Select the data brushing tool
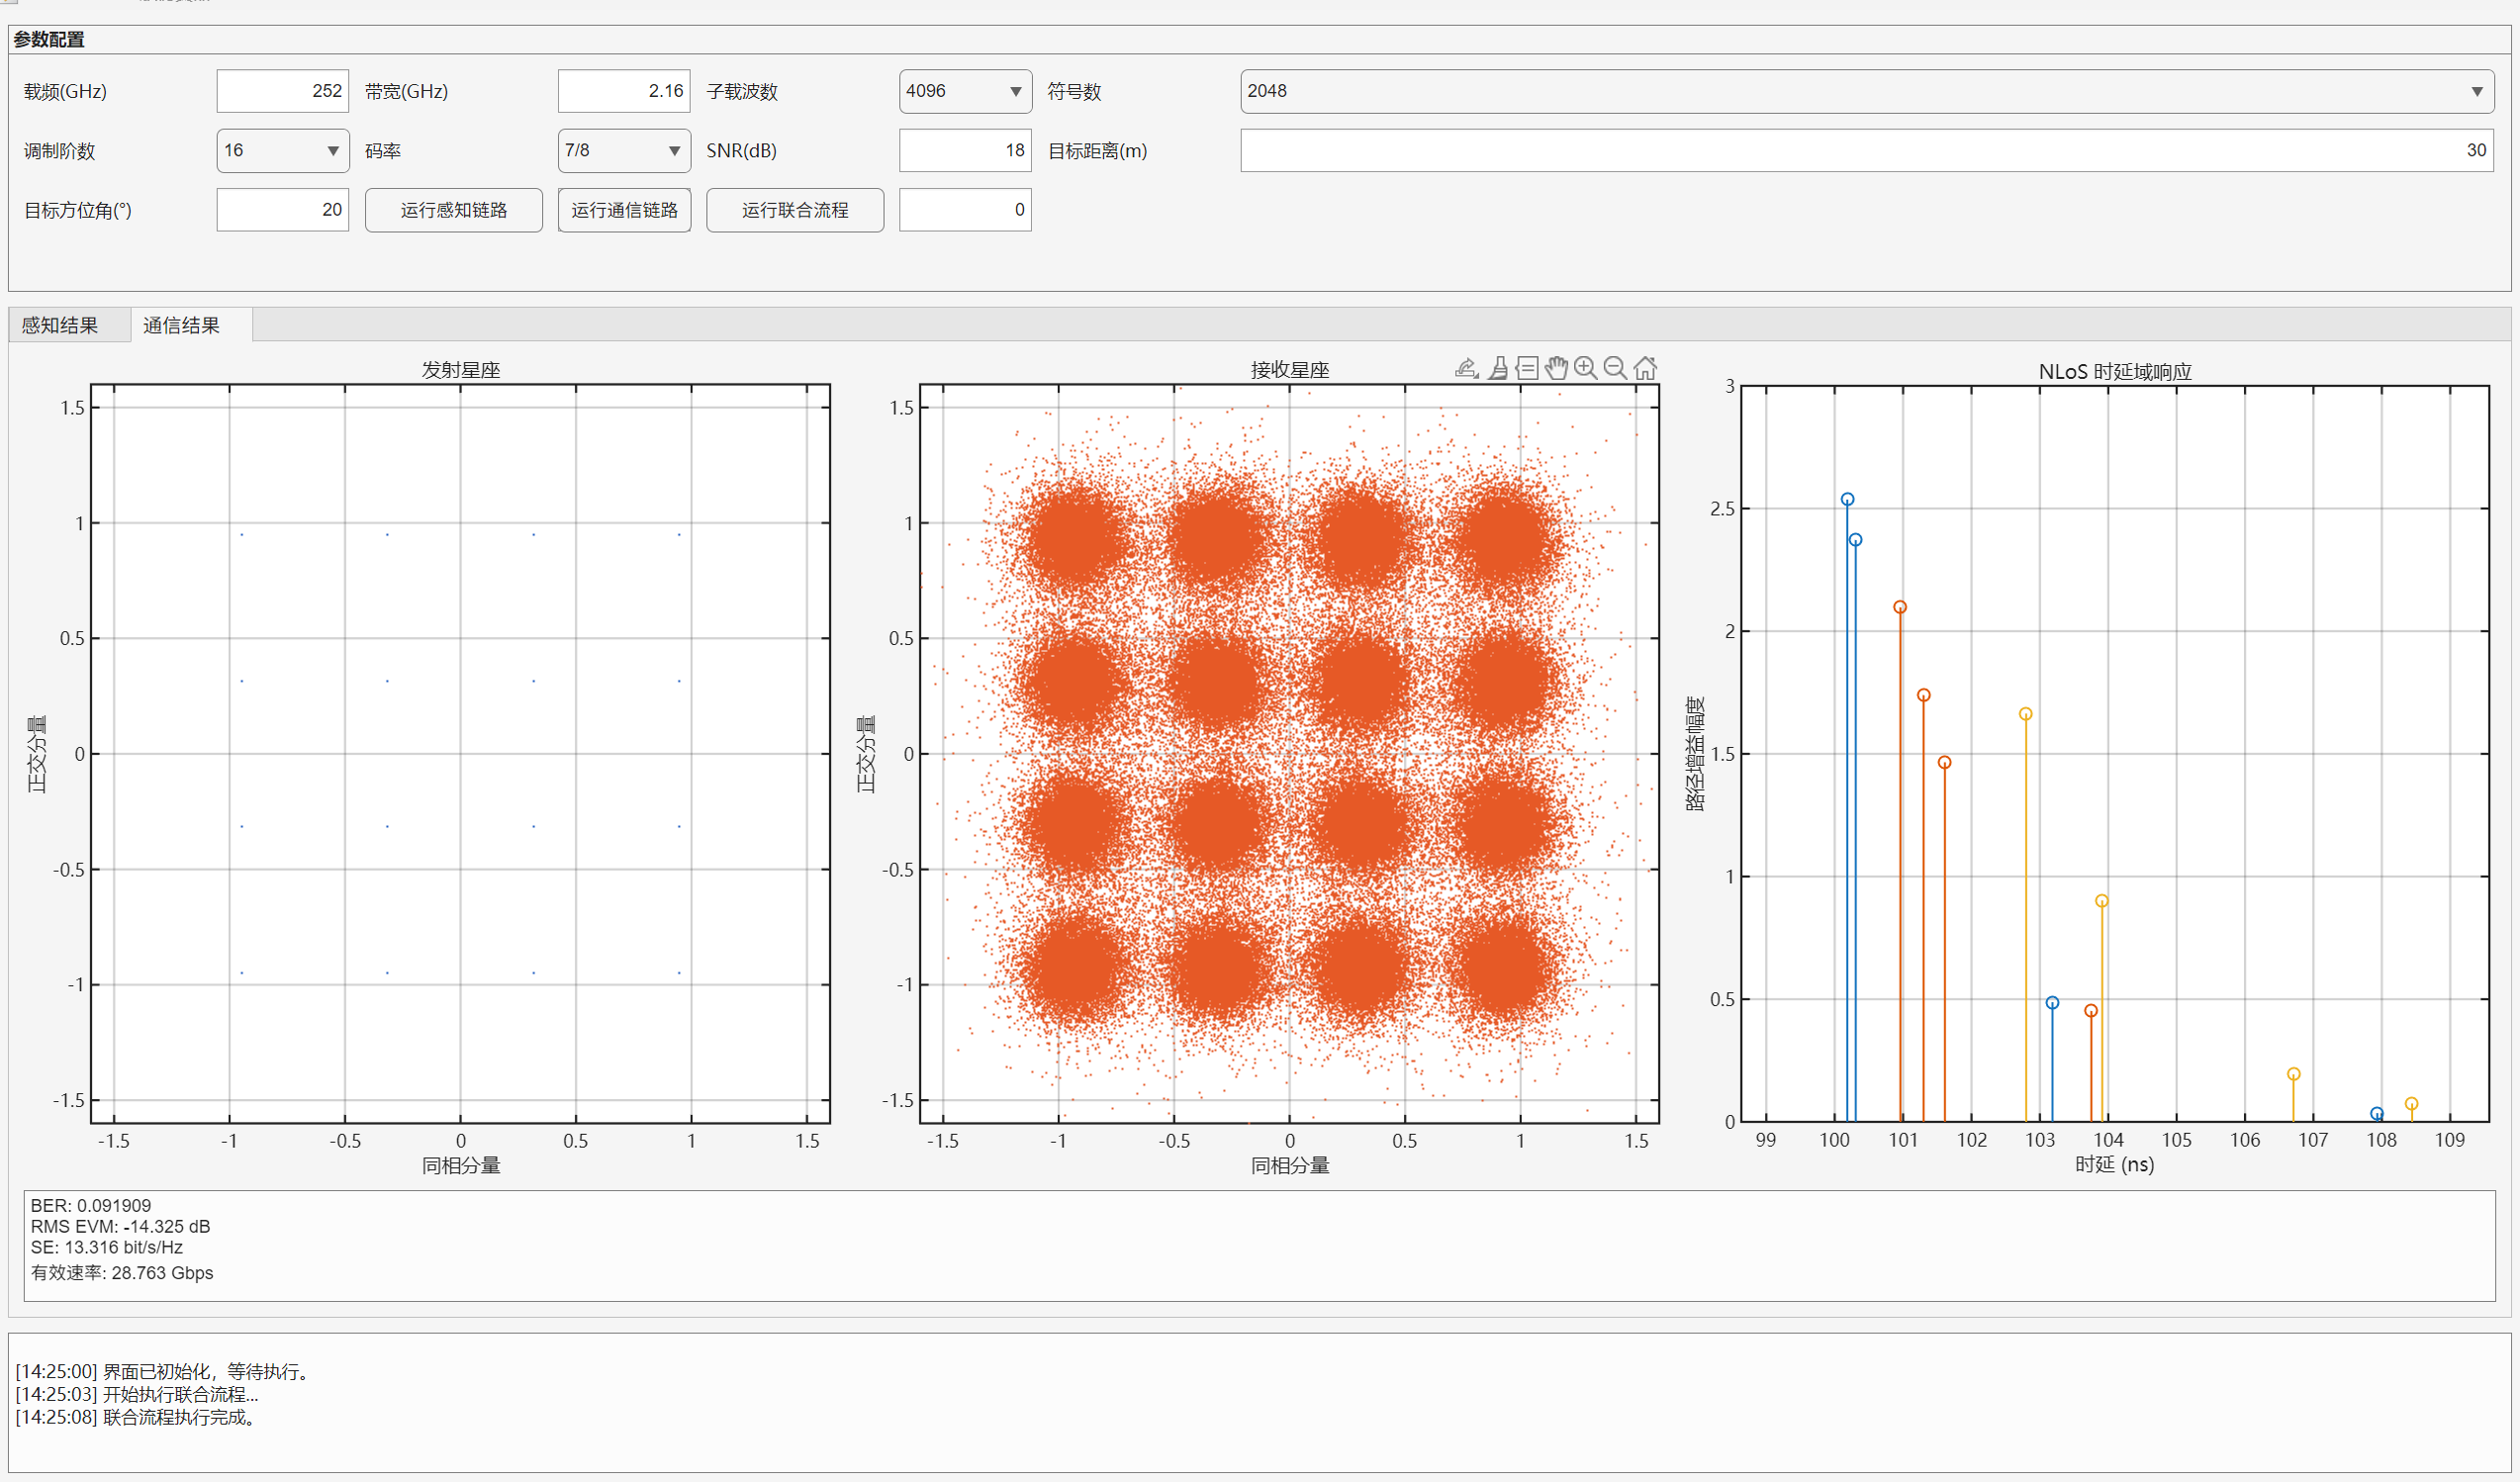 [1497, 368]
